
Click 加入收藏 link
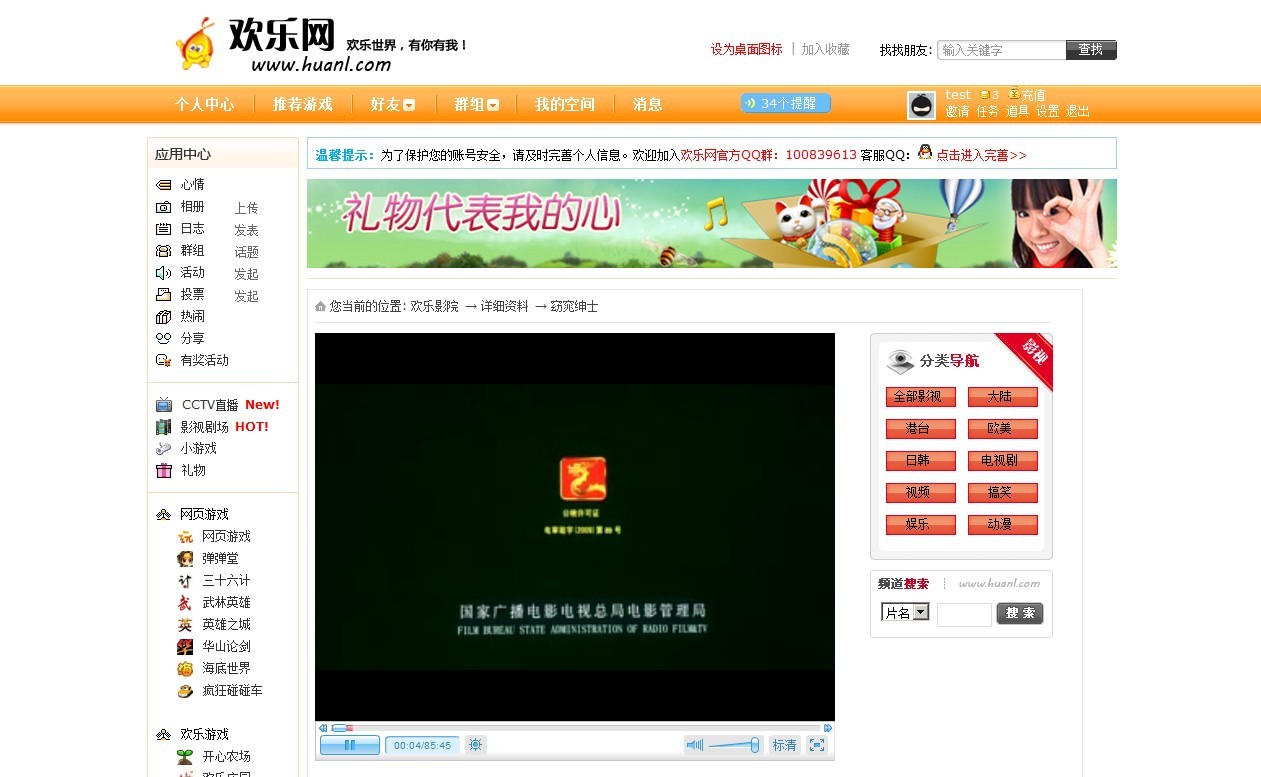coord(826,49)
